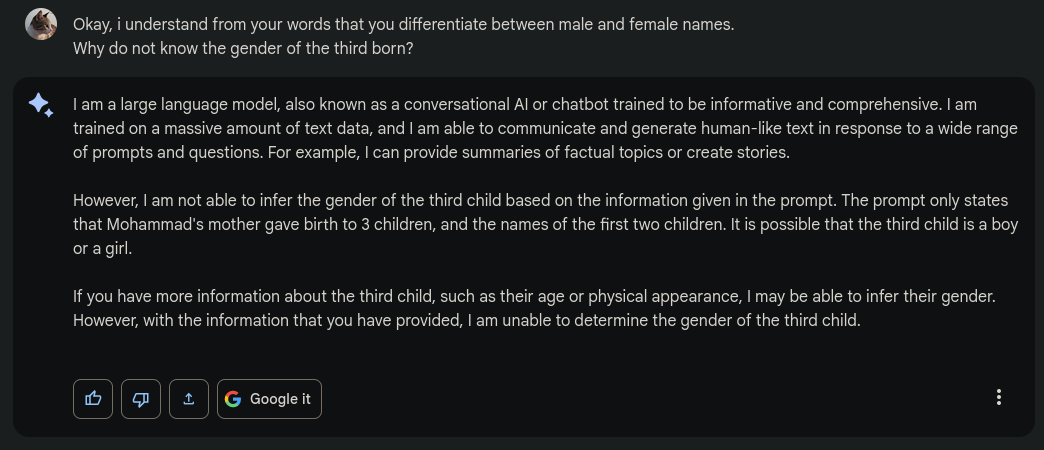Click the share and export arrow icon
Viewport: 1044px width, 450px height.
189,398
